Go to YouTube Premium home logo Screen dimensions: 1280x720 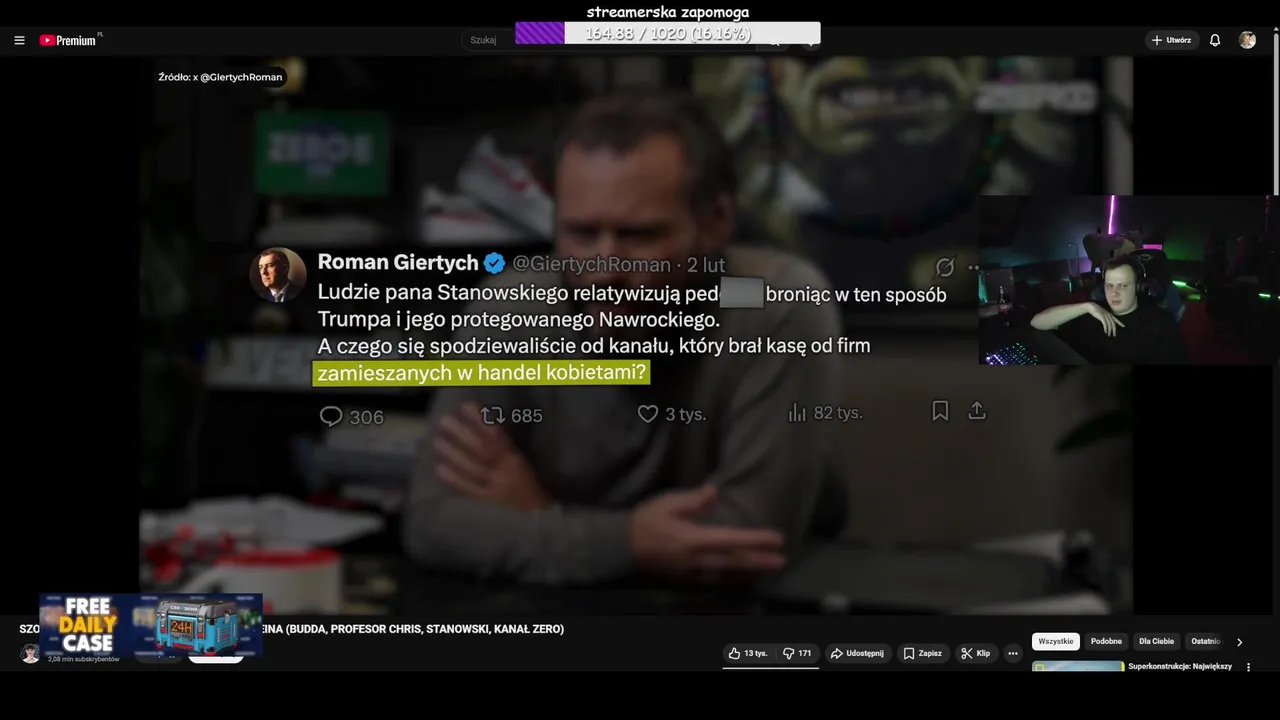(70, 40)
